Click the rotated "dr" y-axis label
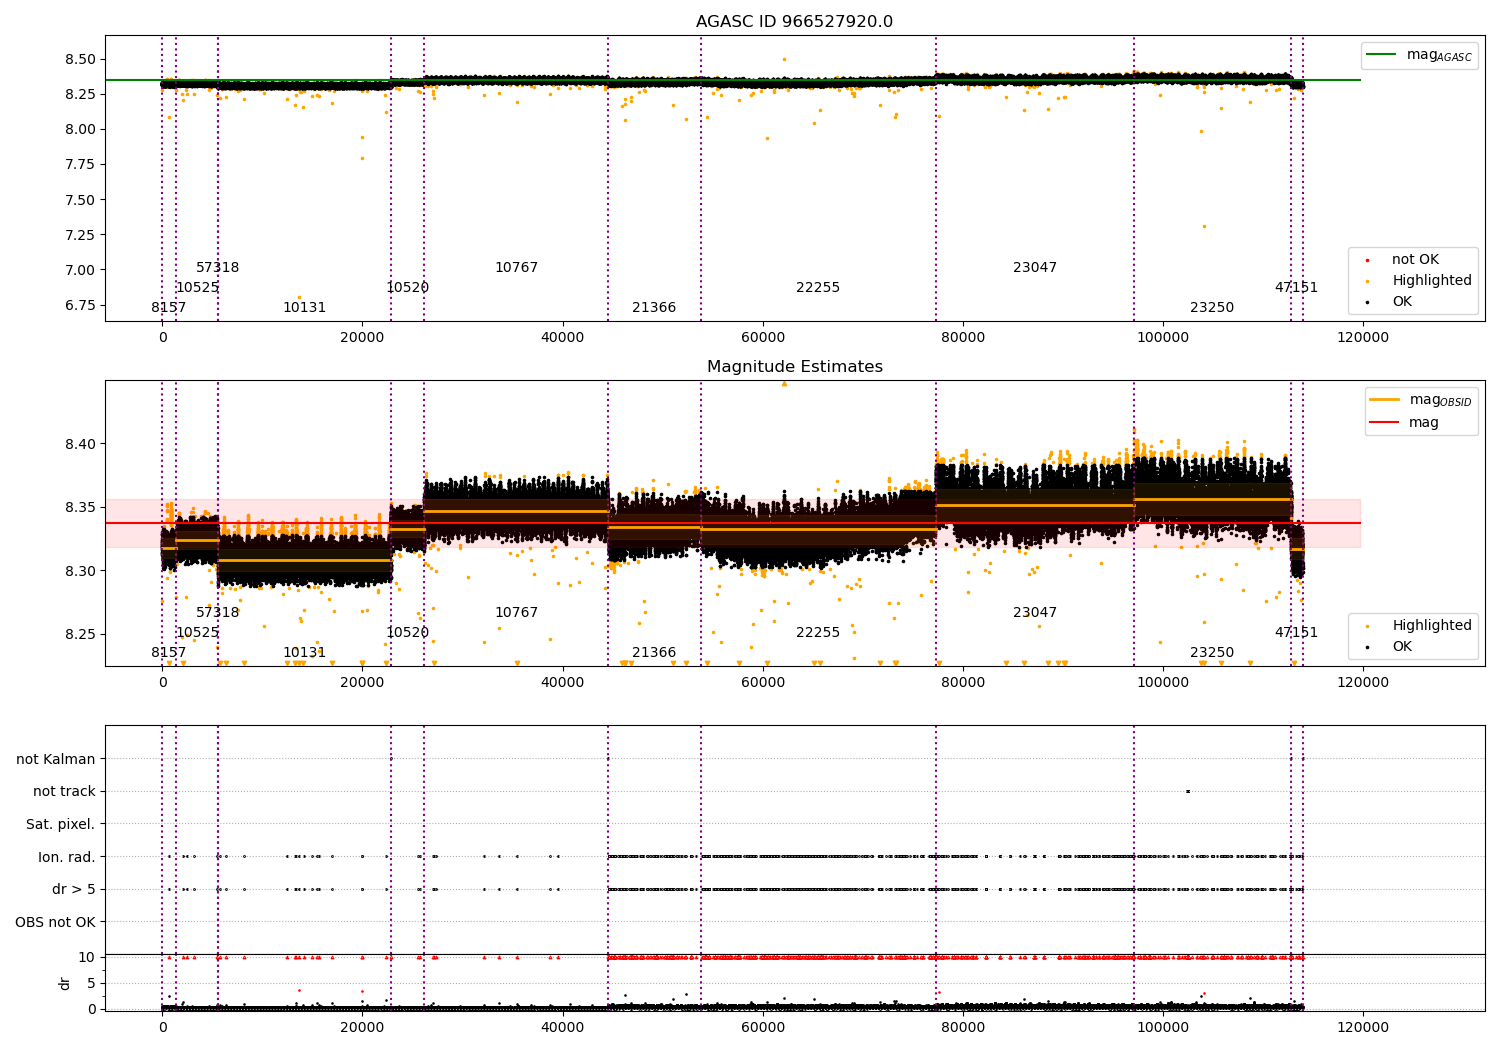This screenshot has width=1500, height=1050. (x=65, y=983)
